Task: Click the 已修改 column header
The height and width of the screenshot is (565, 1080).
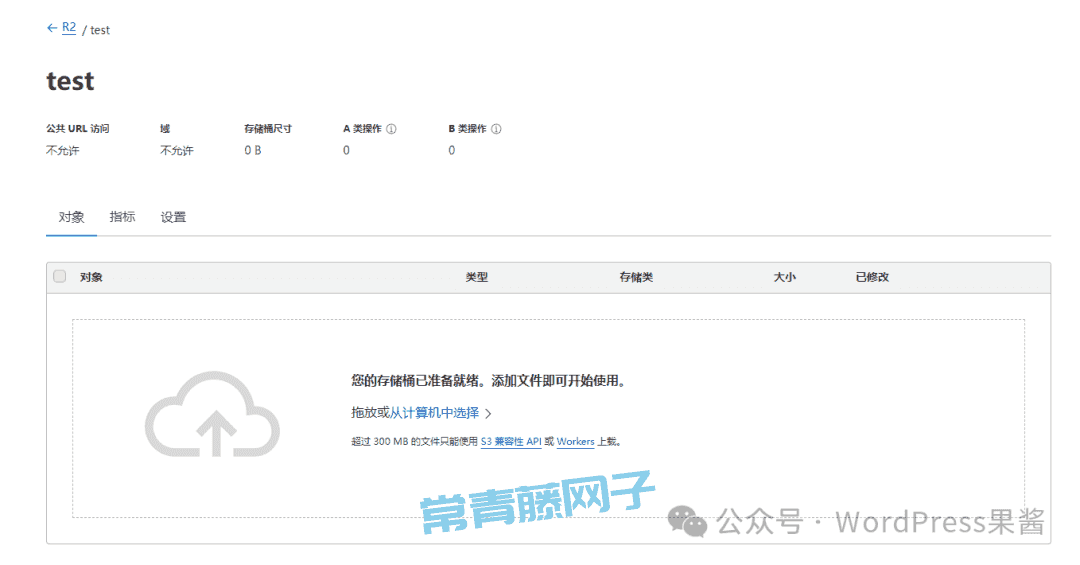Action: click(872, 277)
